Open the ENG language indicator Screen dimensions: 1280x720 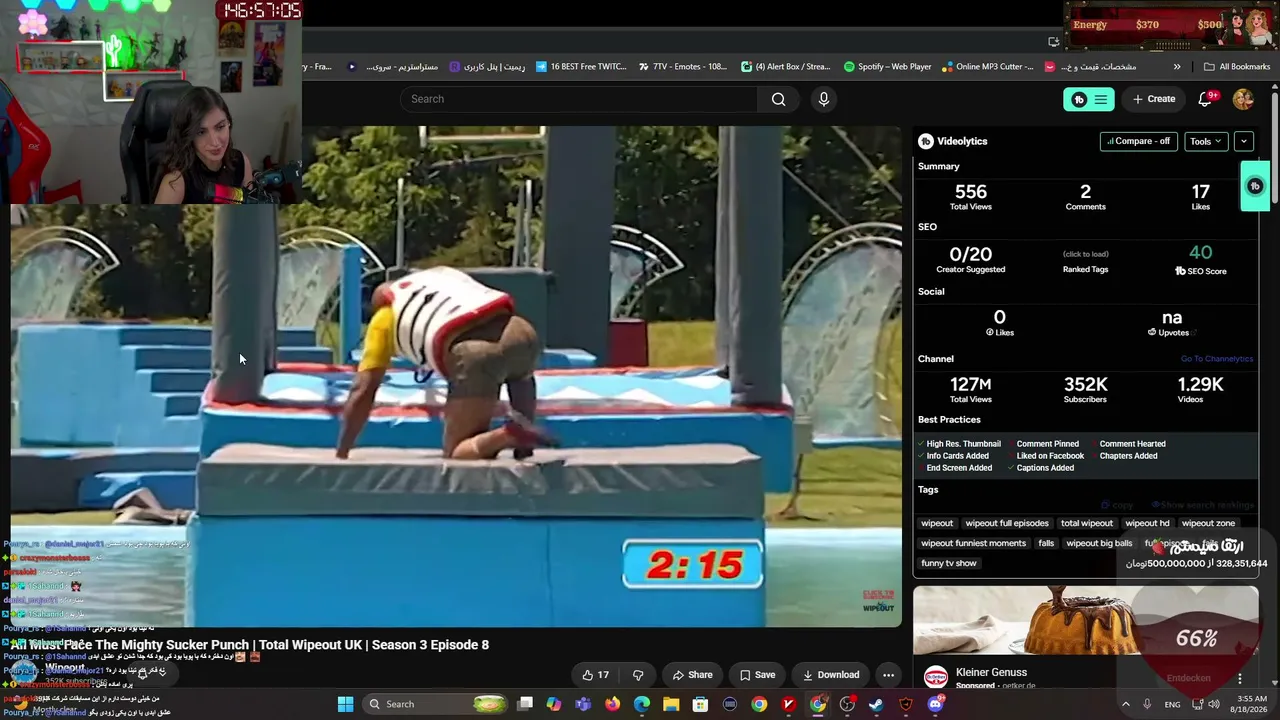pyautogui.click(x=1172, y=704)
